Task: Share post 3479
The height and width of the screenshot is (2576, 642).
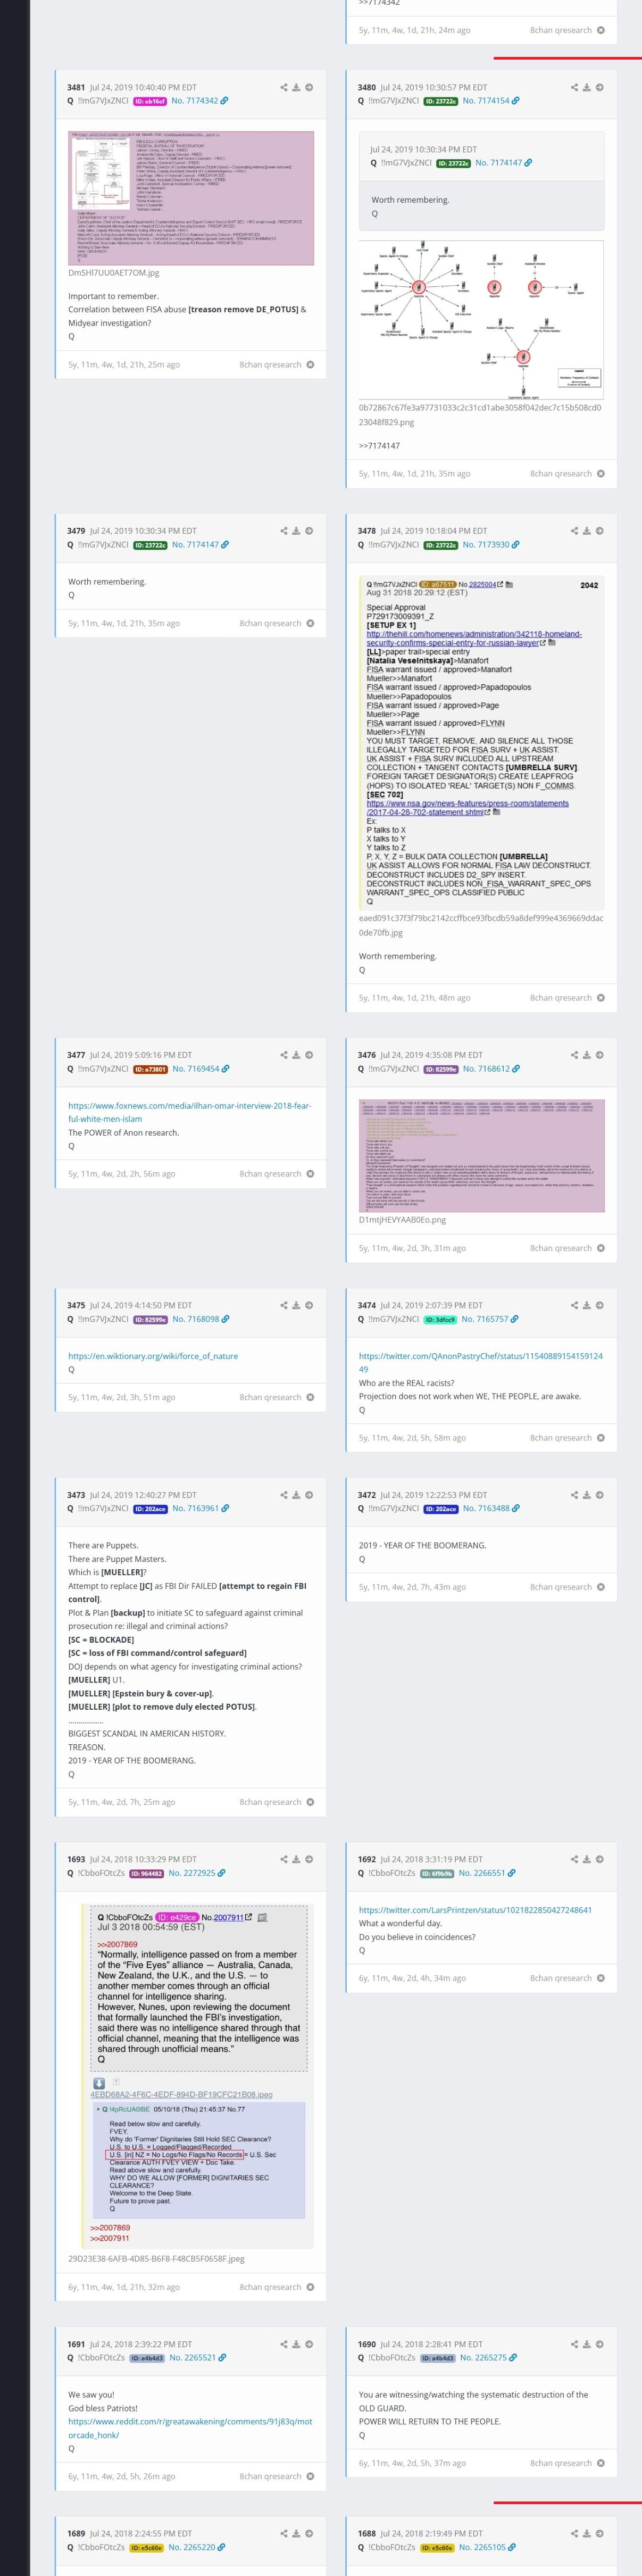Action: click(284, 531)
